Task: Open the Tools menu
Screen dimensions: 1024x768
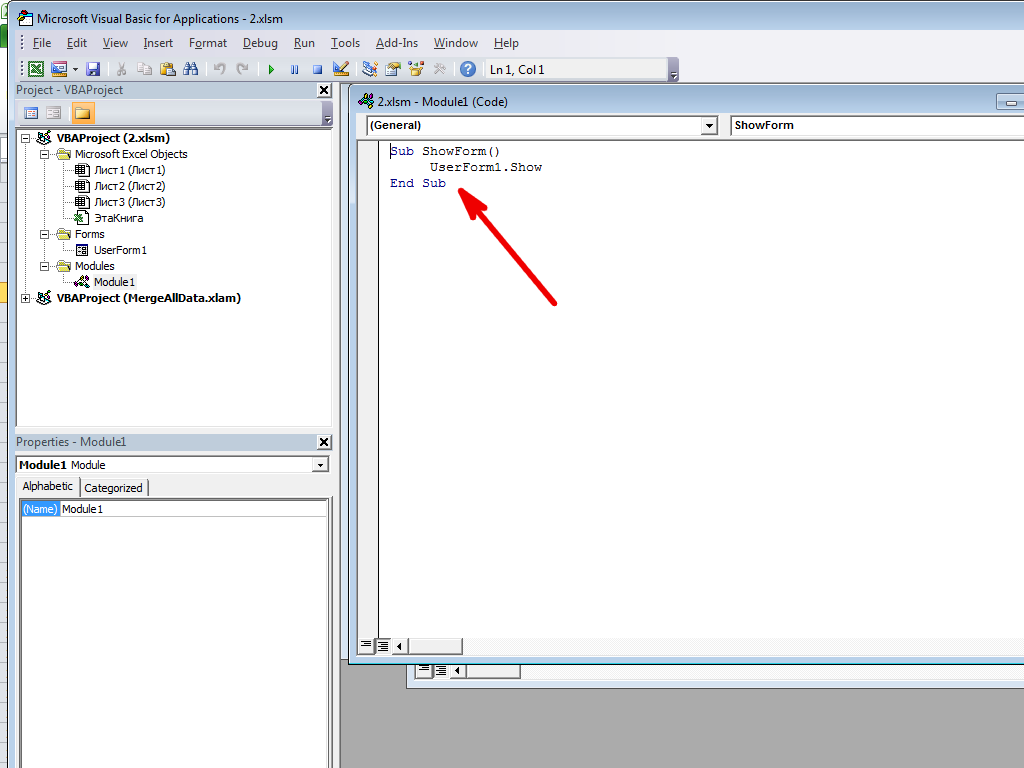Action: (345, 43)
